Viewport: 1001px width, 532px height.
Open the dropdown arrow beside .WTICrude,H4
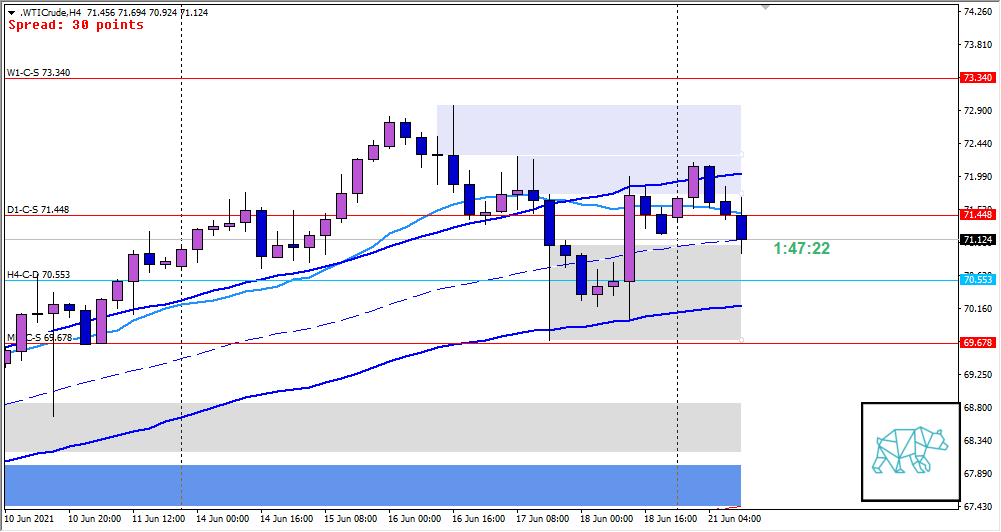[x=11, y=11]
